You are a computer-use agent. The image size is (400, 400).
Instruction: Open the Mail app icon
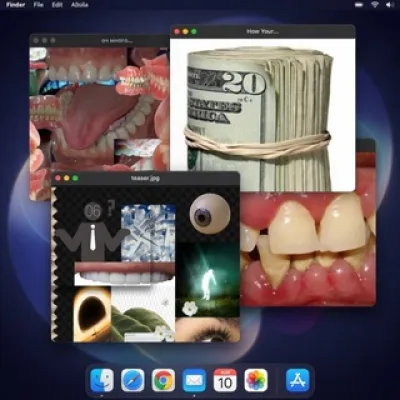click(194, 380)
